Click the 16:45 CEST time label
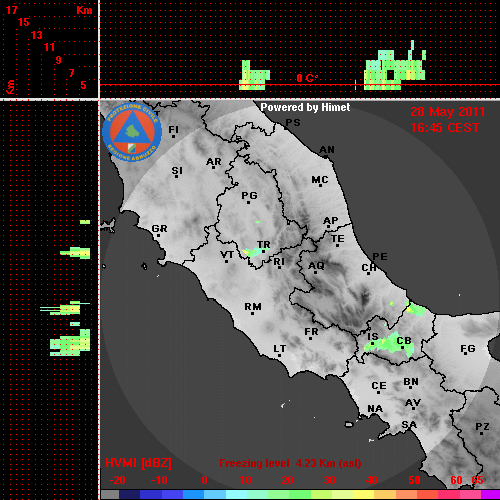500x500 pixels. pos(445,128)
